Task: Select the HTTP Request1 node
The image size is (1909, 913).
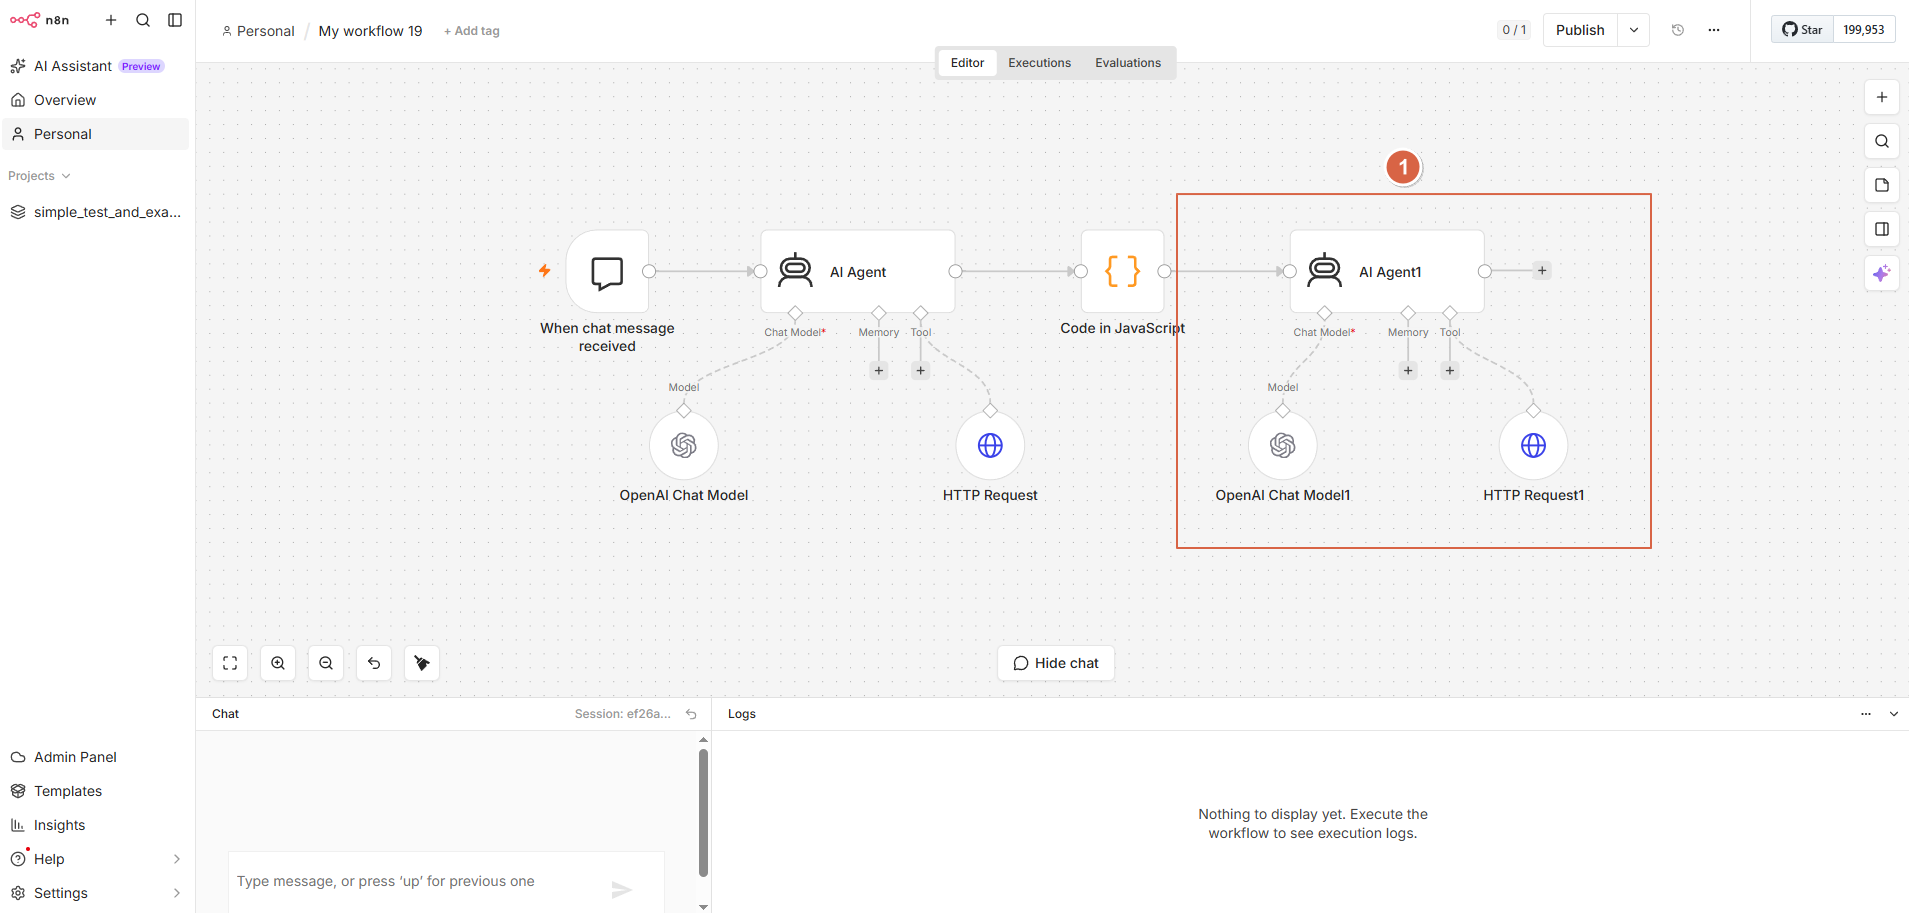Action: click(1533, 445)
